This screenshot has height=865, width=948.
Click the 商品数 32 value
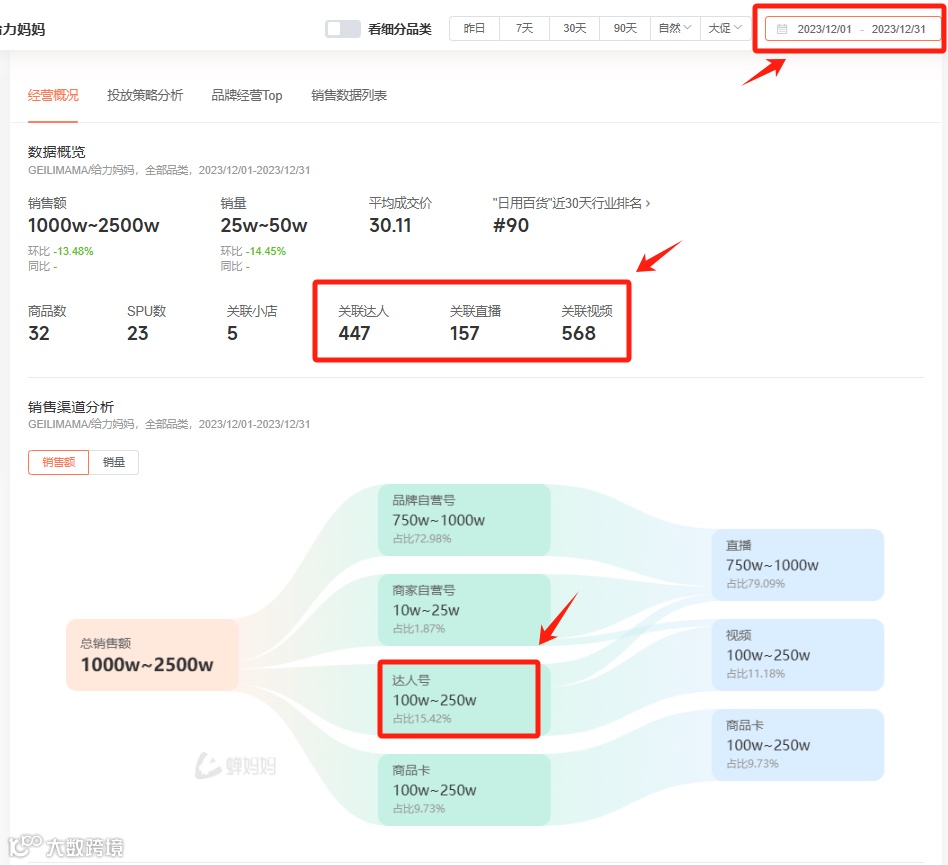(39, 333)
